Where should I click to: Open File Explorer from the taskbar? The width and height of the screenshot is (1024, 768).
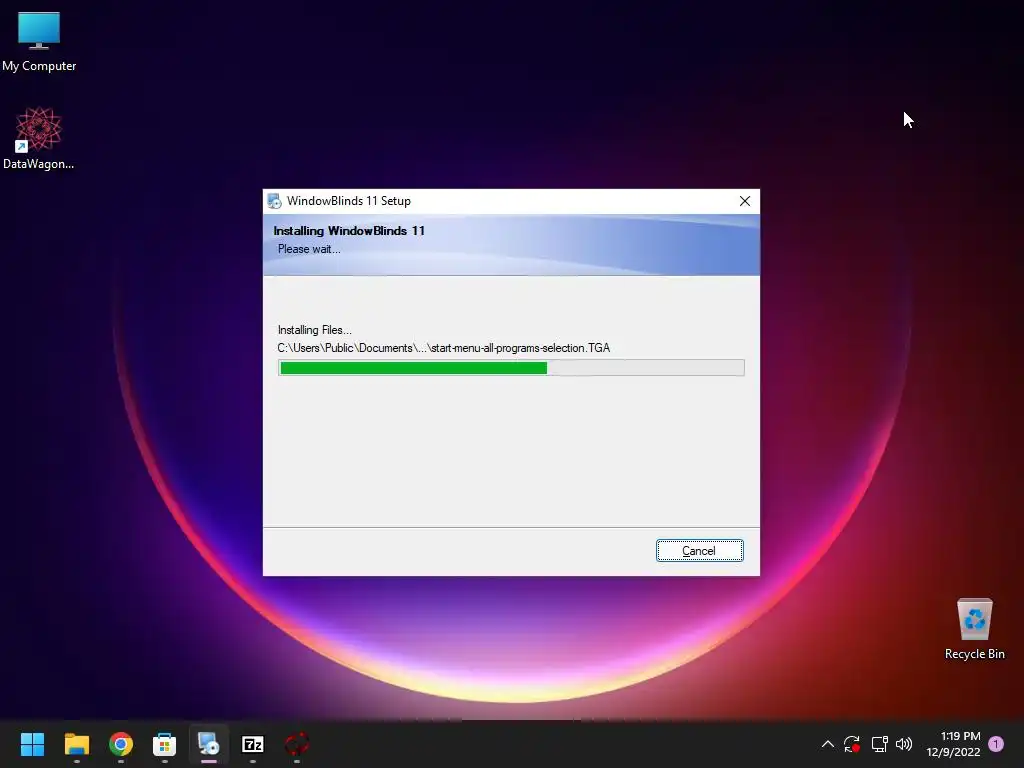point(76,744)
